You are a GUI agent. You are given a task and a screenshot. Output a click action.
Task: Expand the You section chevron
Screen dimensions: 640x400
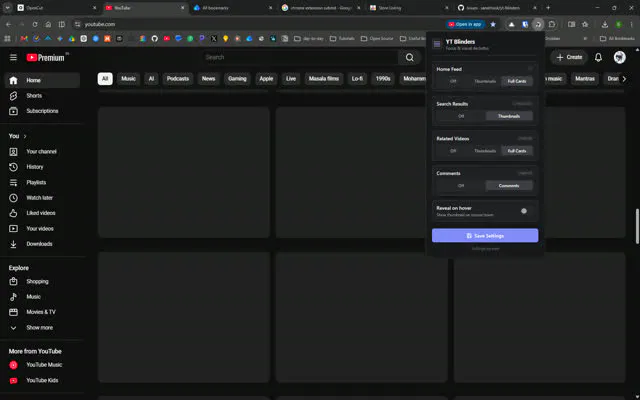pos(25,136)
